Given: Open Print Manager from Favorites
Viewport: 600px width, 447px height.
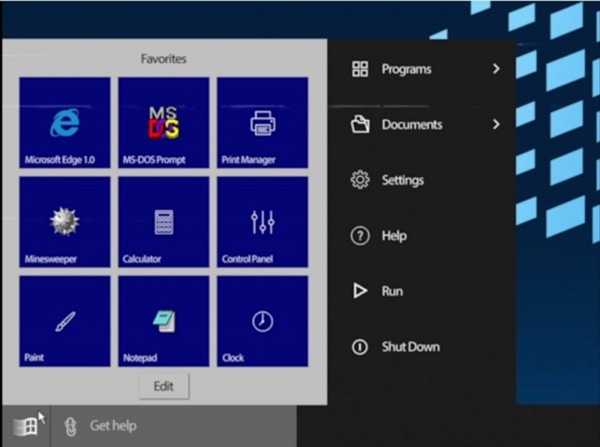Looking at the screenshot, I should pyautogui.click(x=262, y=123).
